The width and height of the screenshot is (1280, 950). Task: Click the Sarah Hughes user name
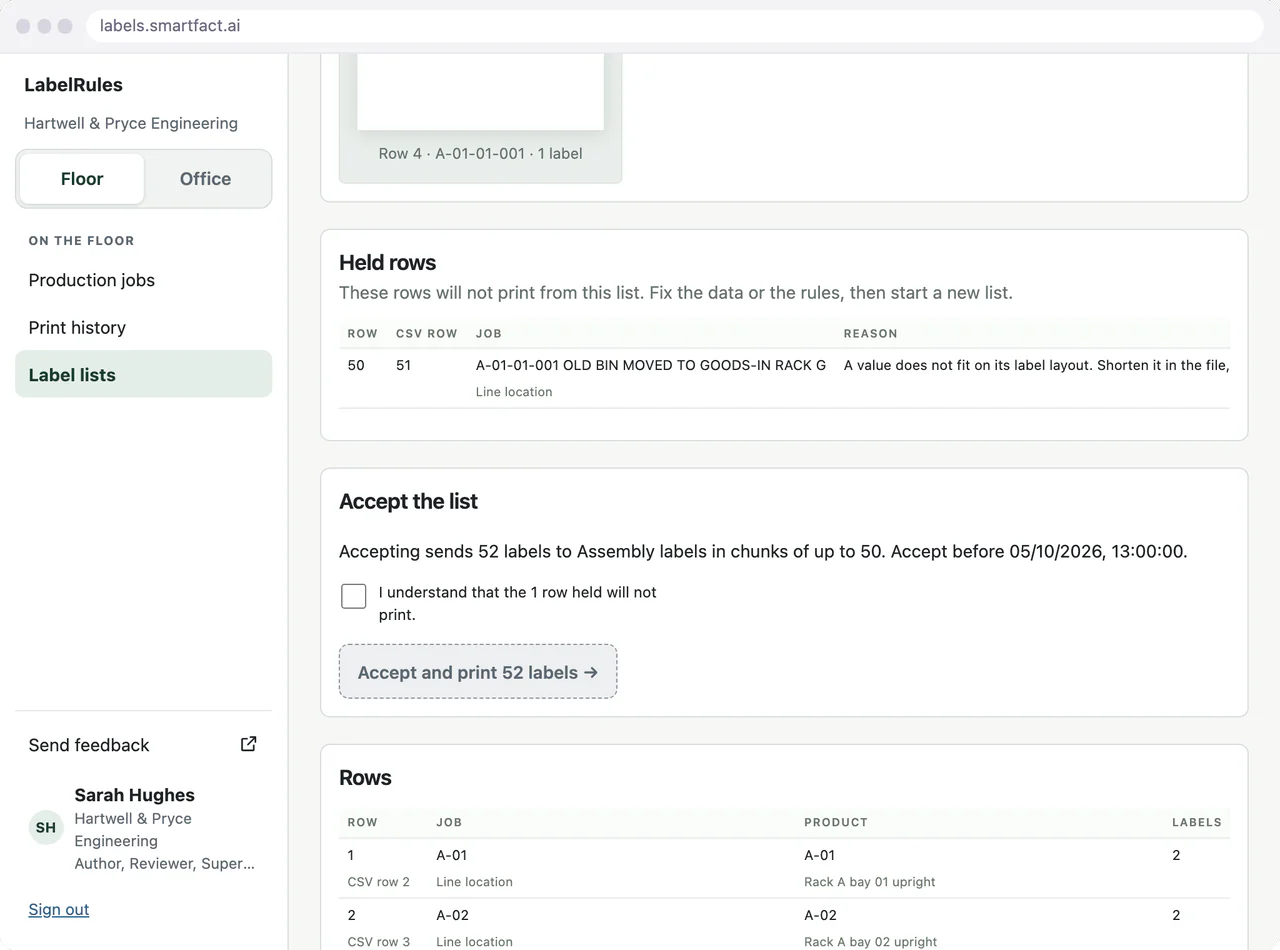pyautogui.click(x=135, y=795)
